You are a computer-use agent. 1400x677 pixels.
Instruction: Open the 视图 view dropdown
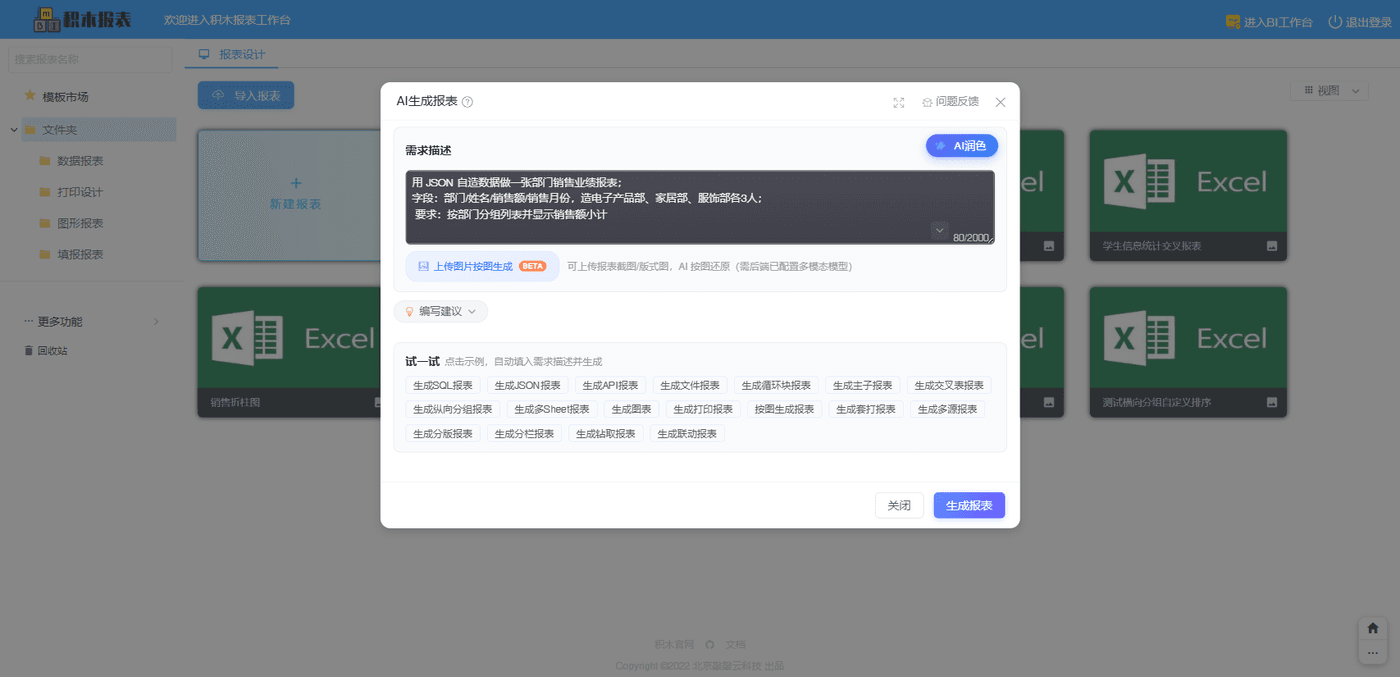pyautogui.click(x=1329, y=90)
